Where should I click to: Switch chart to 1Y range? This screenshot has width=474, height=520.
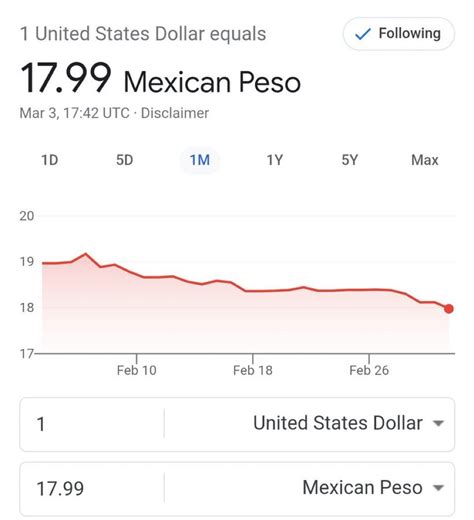[x=275, y=160]
